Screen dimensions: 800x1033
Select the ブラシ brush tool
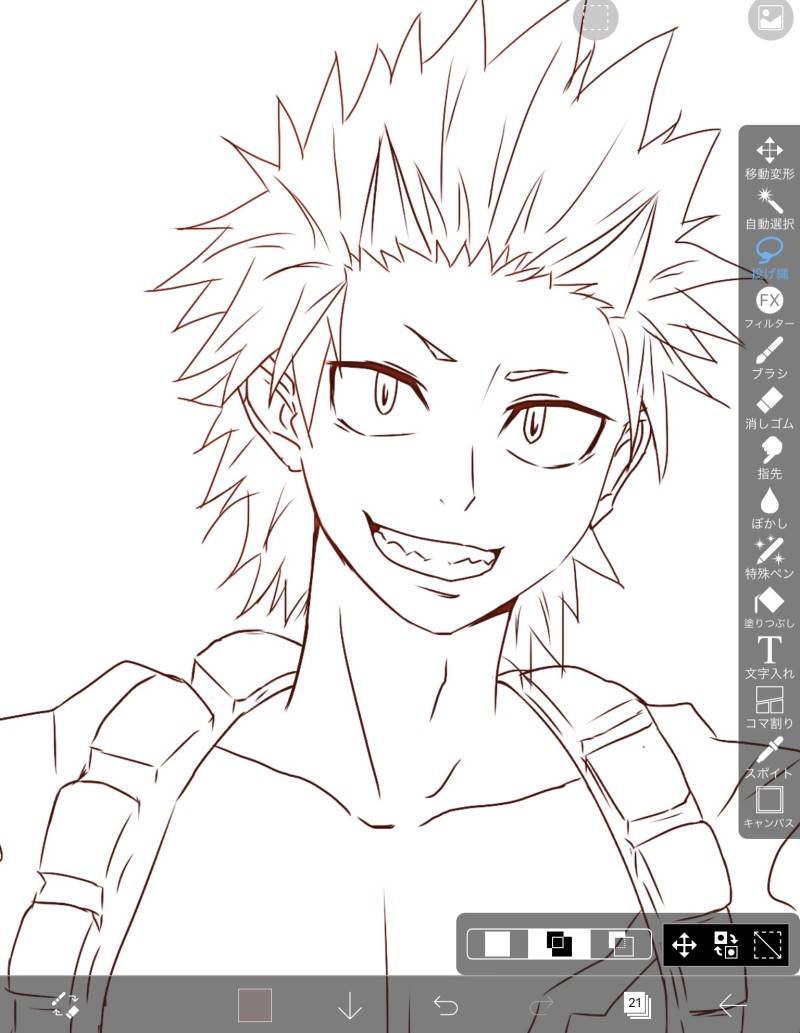click(x=769, y=358)
